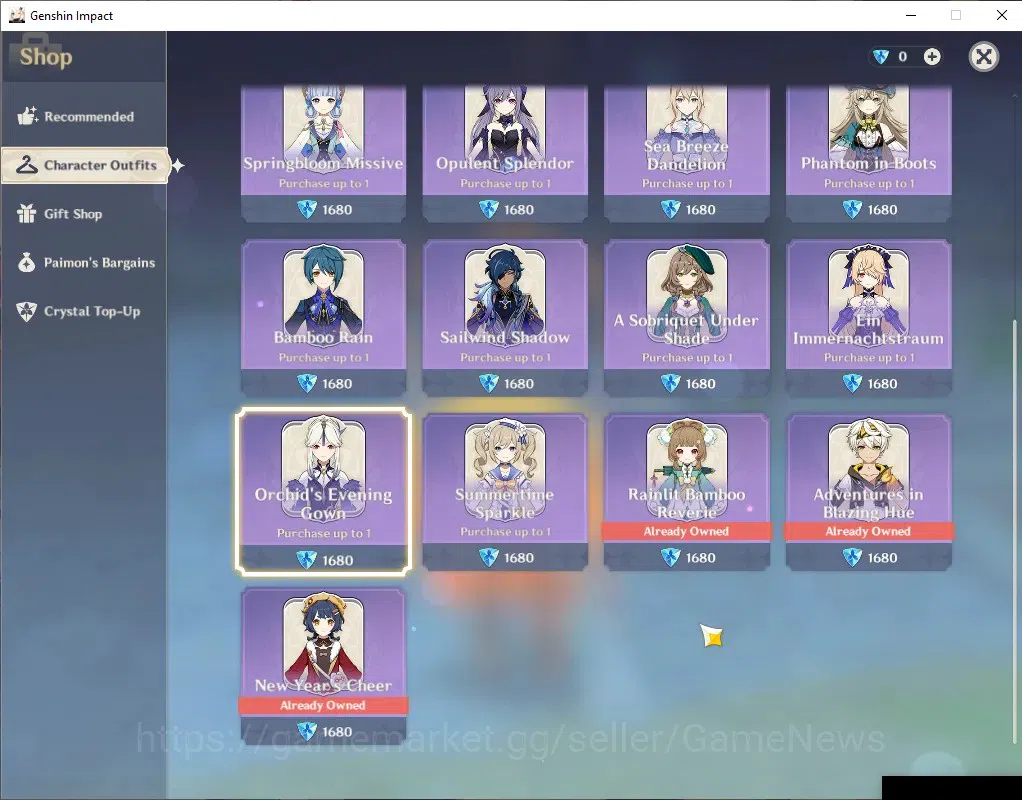This screenshot has height=800, width=1022.
Task: Click the outfit list vertical scrollbar
Action: tap(1014, 531)
